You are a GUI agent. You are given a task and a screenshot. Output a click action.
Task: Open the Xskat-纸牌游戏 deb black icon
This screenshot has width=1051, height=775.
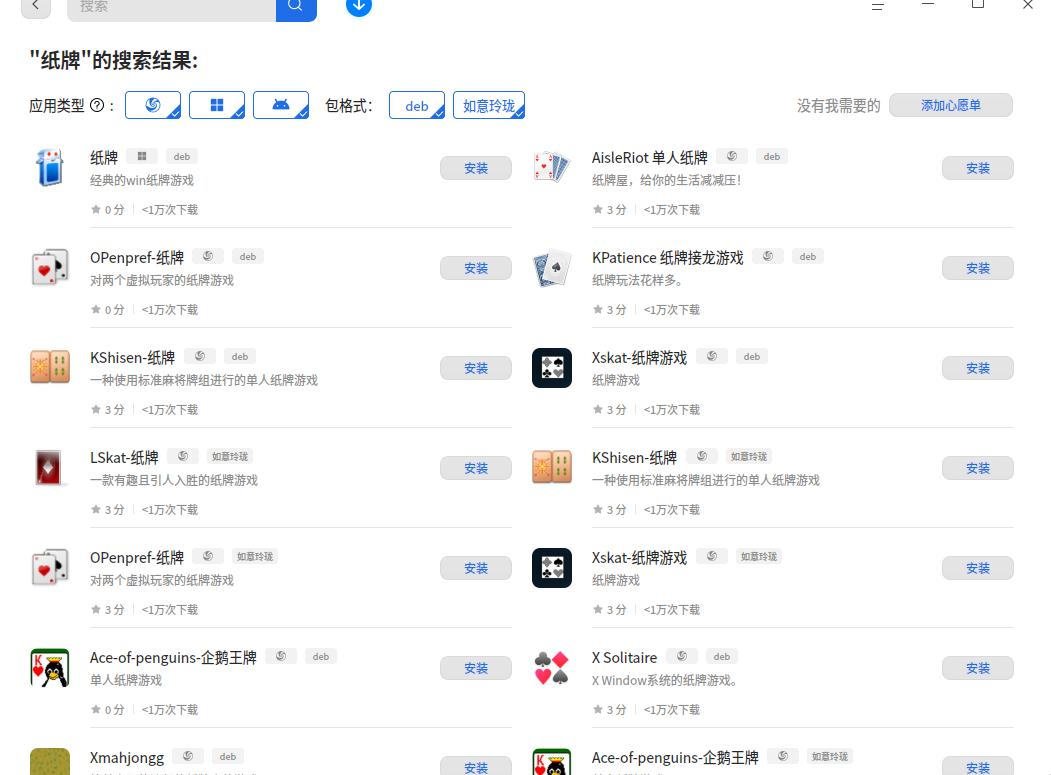pyautogui.click(x=552, y=367)
